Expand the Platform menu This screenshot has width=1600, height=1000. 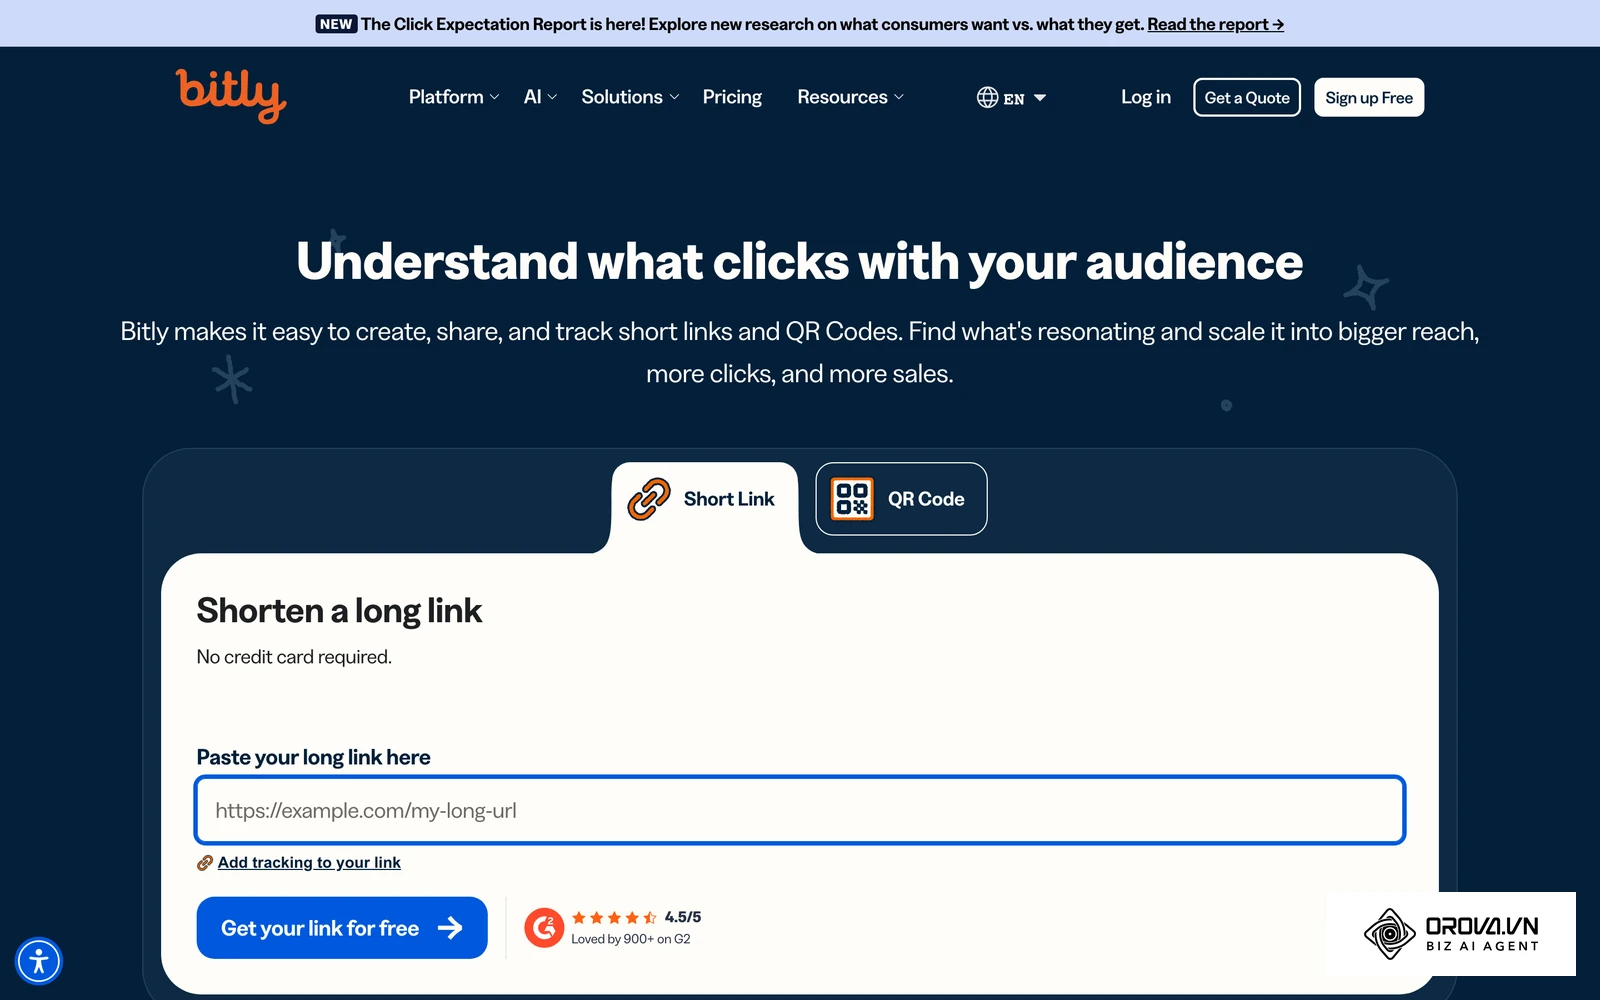point(454,97)
